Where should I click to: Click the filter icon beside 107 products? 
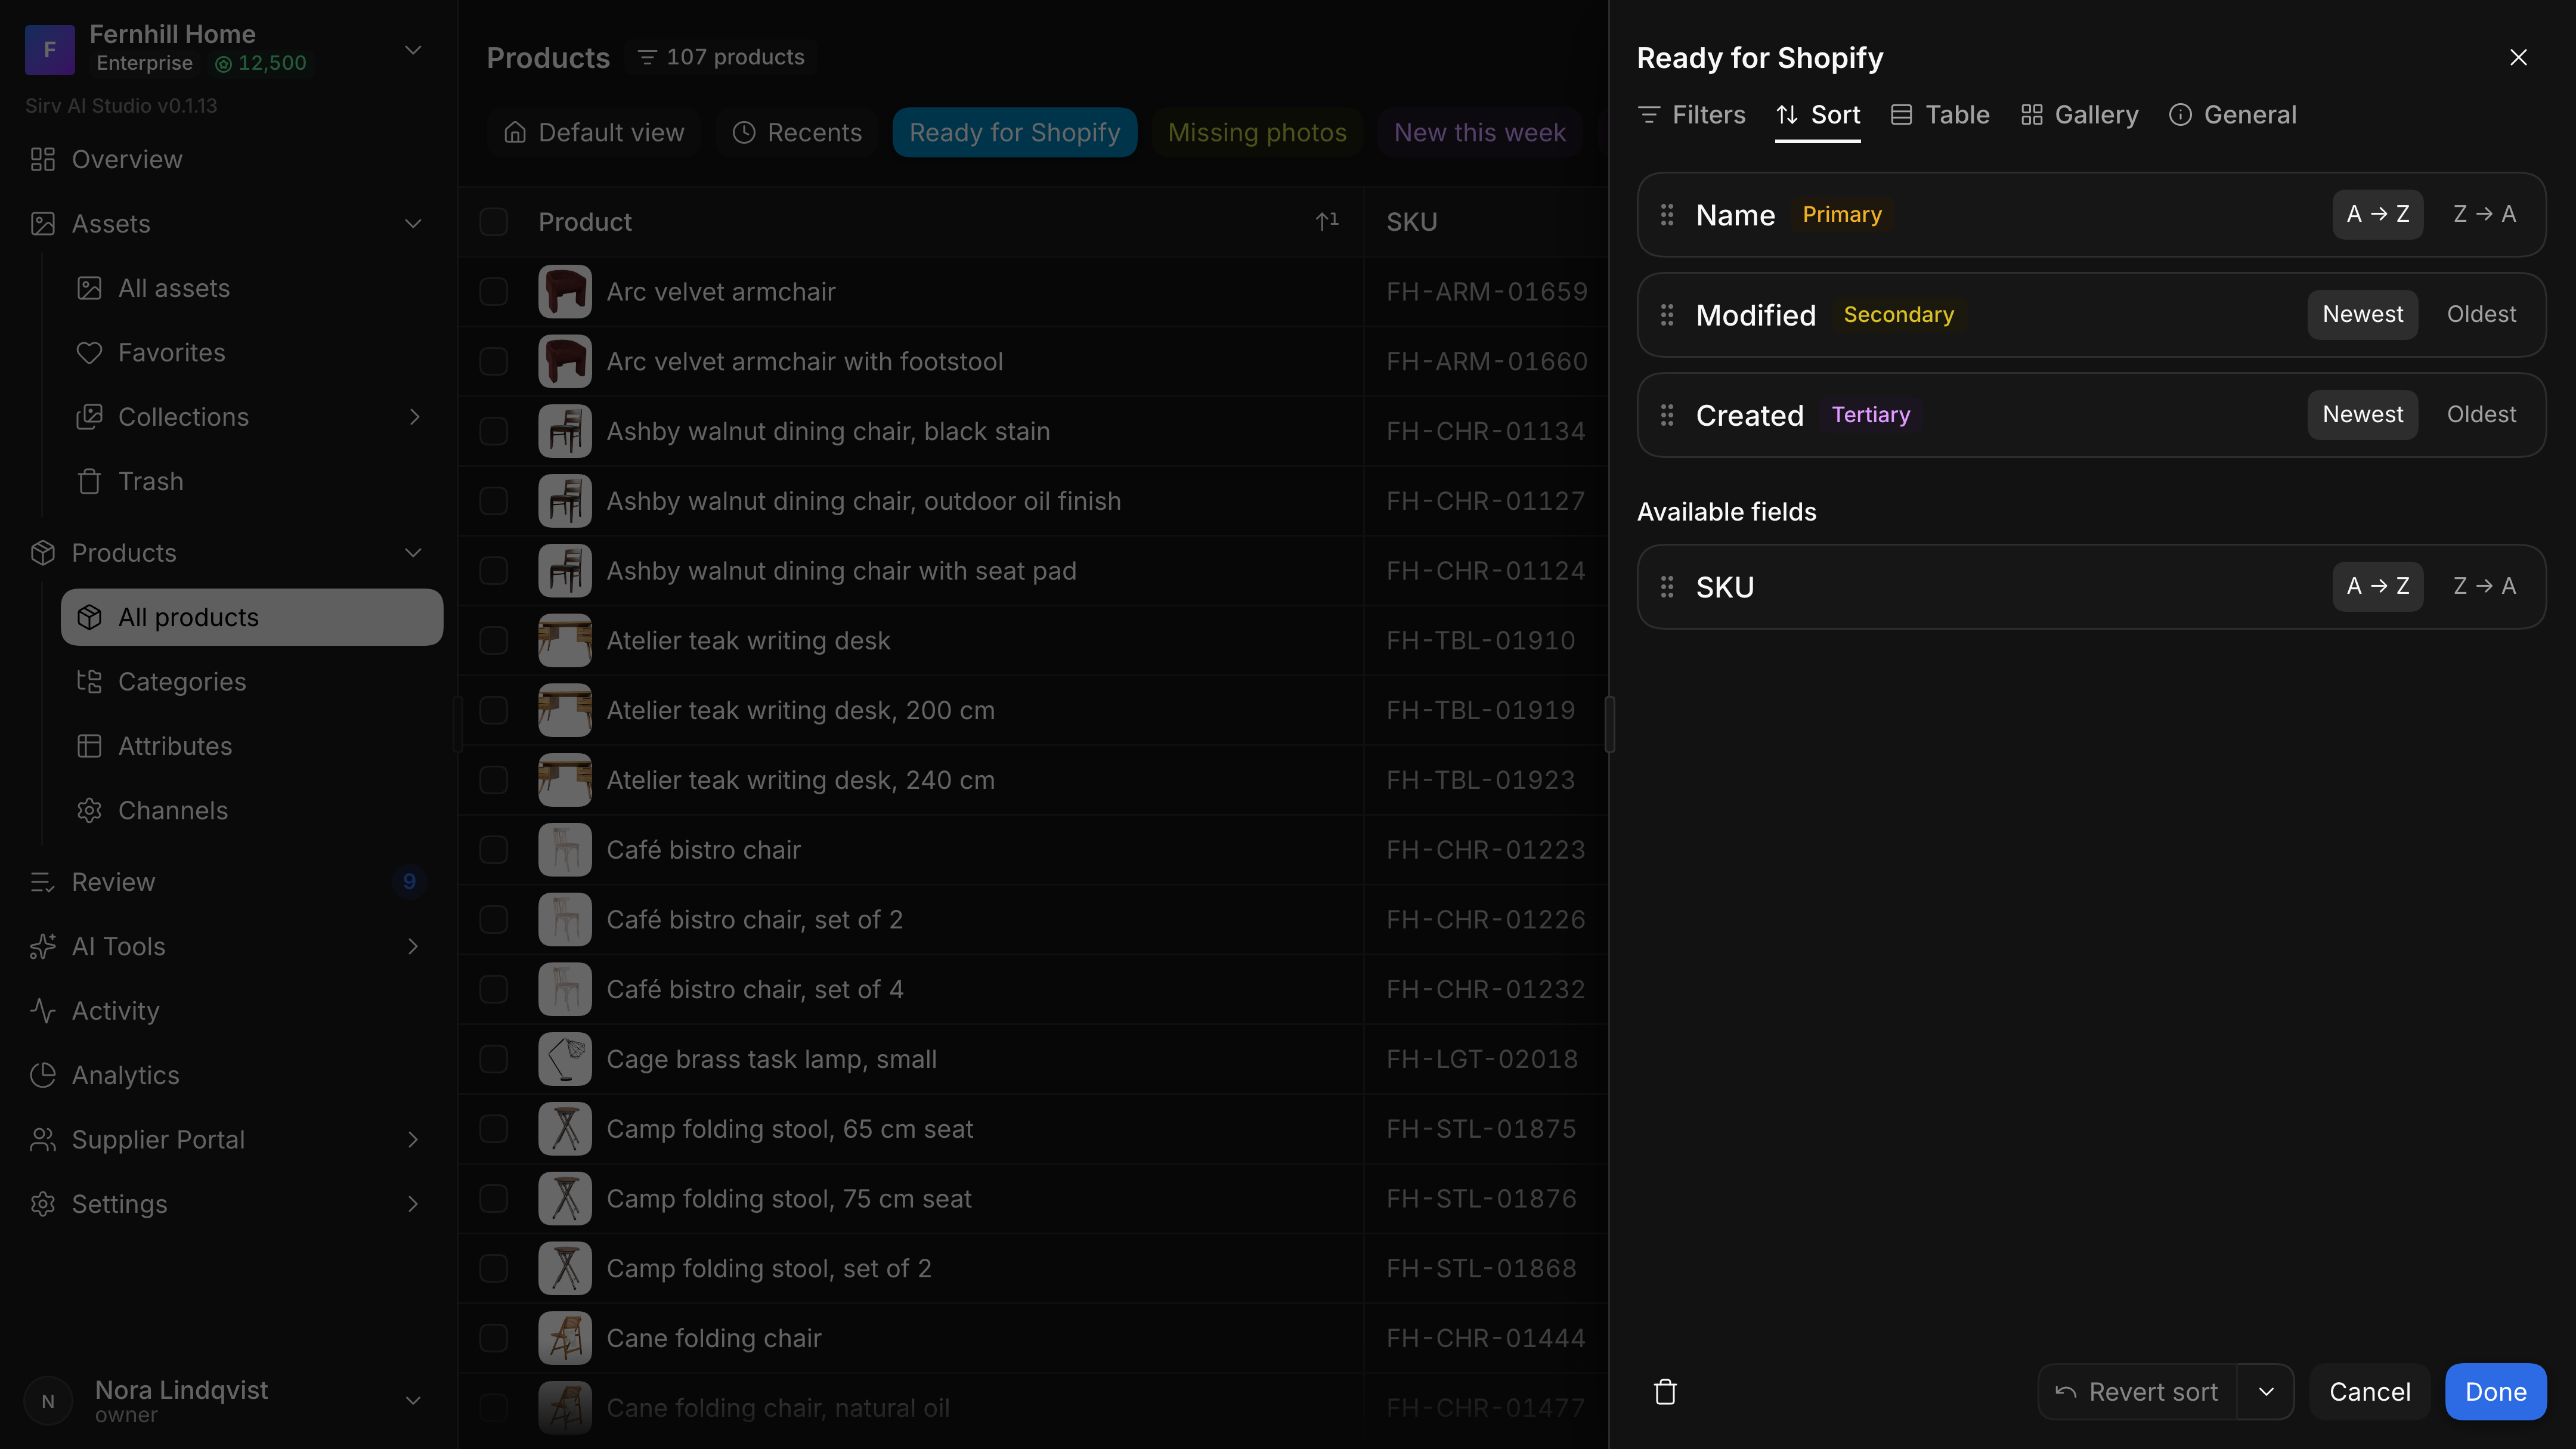pos(647,57)
